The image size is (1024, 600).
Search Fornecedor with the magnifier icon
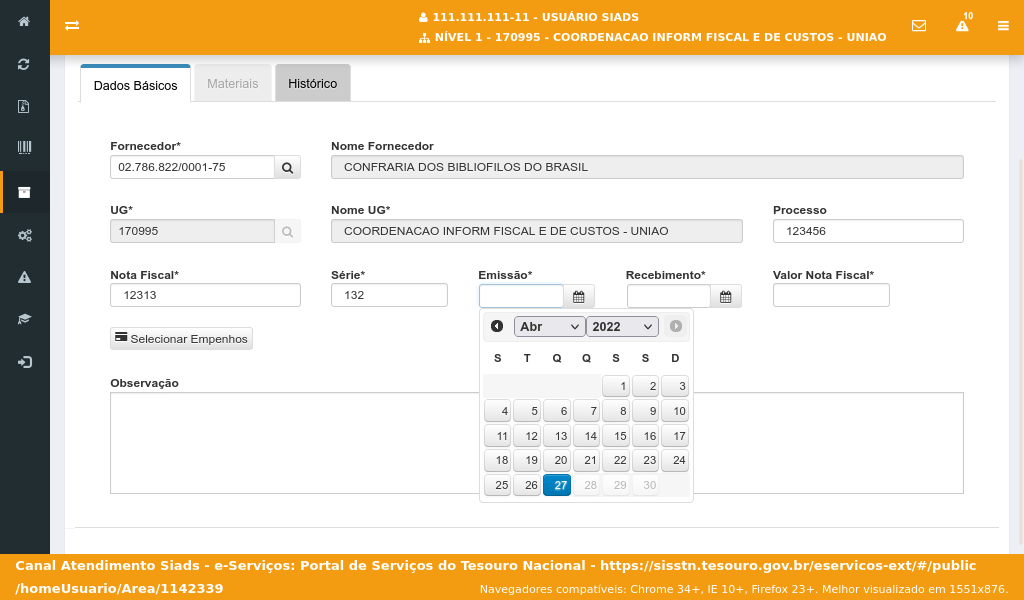[x=287, y=168]
